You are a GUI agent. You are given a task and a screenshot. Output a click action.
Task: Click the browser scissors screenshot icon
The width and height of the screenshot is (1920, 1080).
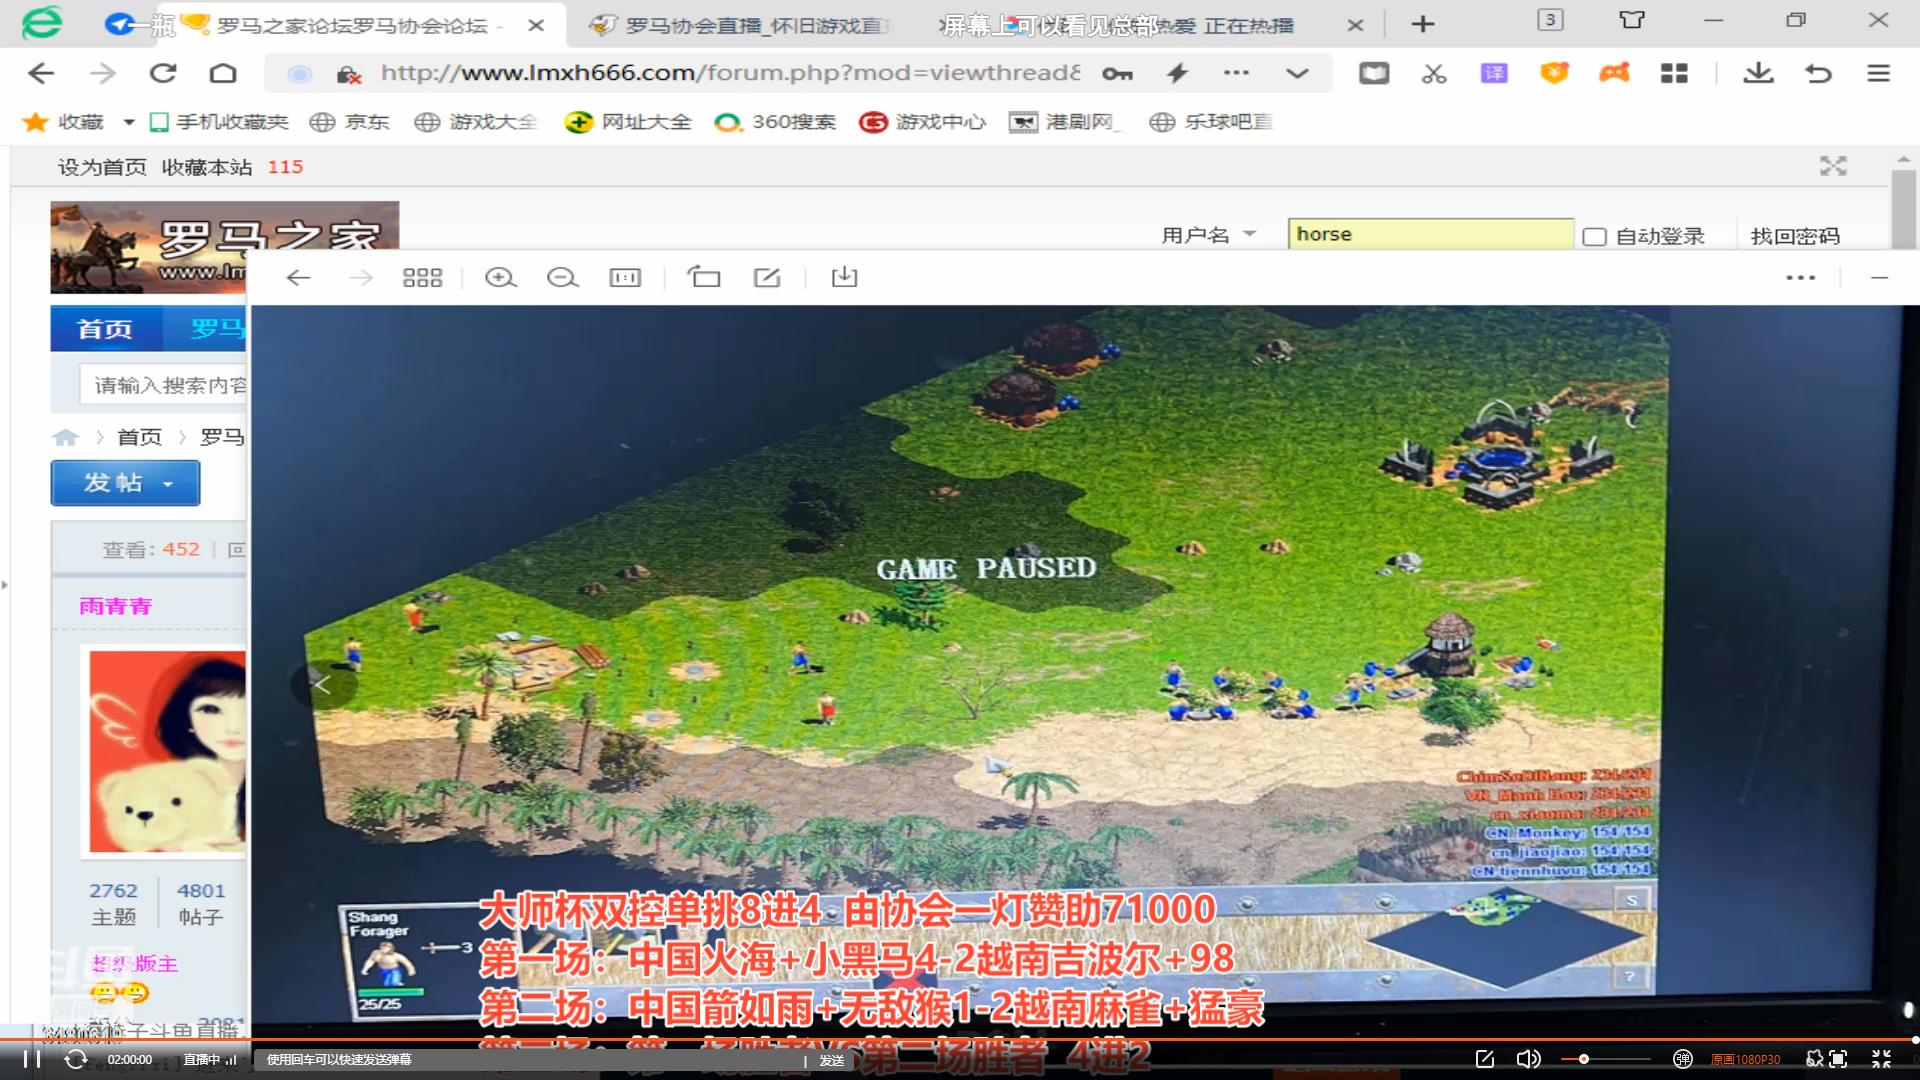(1434, 73)
